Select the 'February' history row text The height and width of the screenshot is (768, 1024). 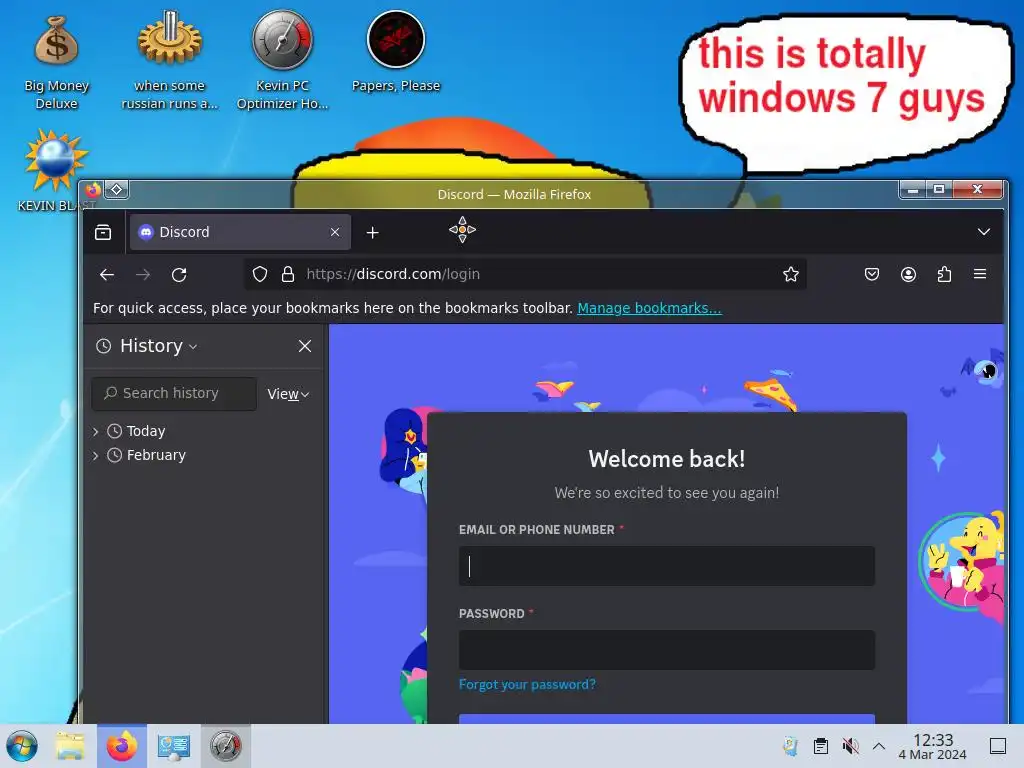coord(156,455)
